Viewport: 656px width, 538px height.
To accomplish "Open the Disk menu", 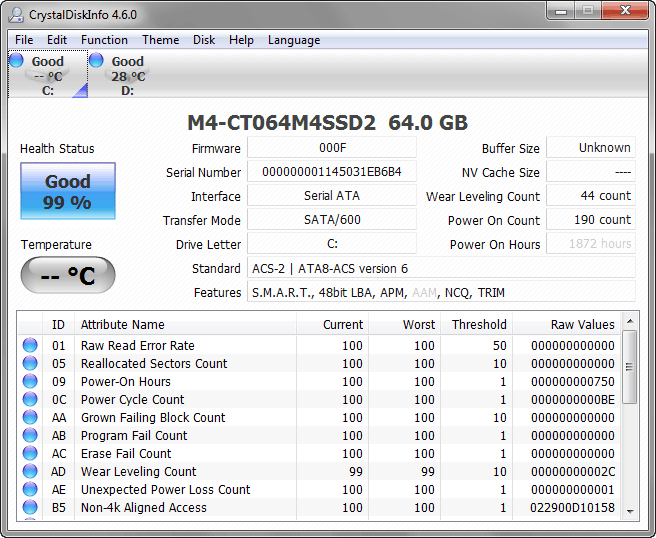I will 204,40.
